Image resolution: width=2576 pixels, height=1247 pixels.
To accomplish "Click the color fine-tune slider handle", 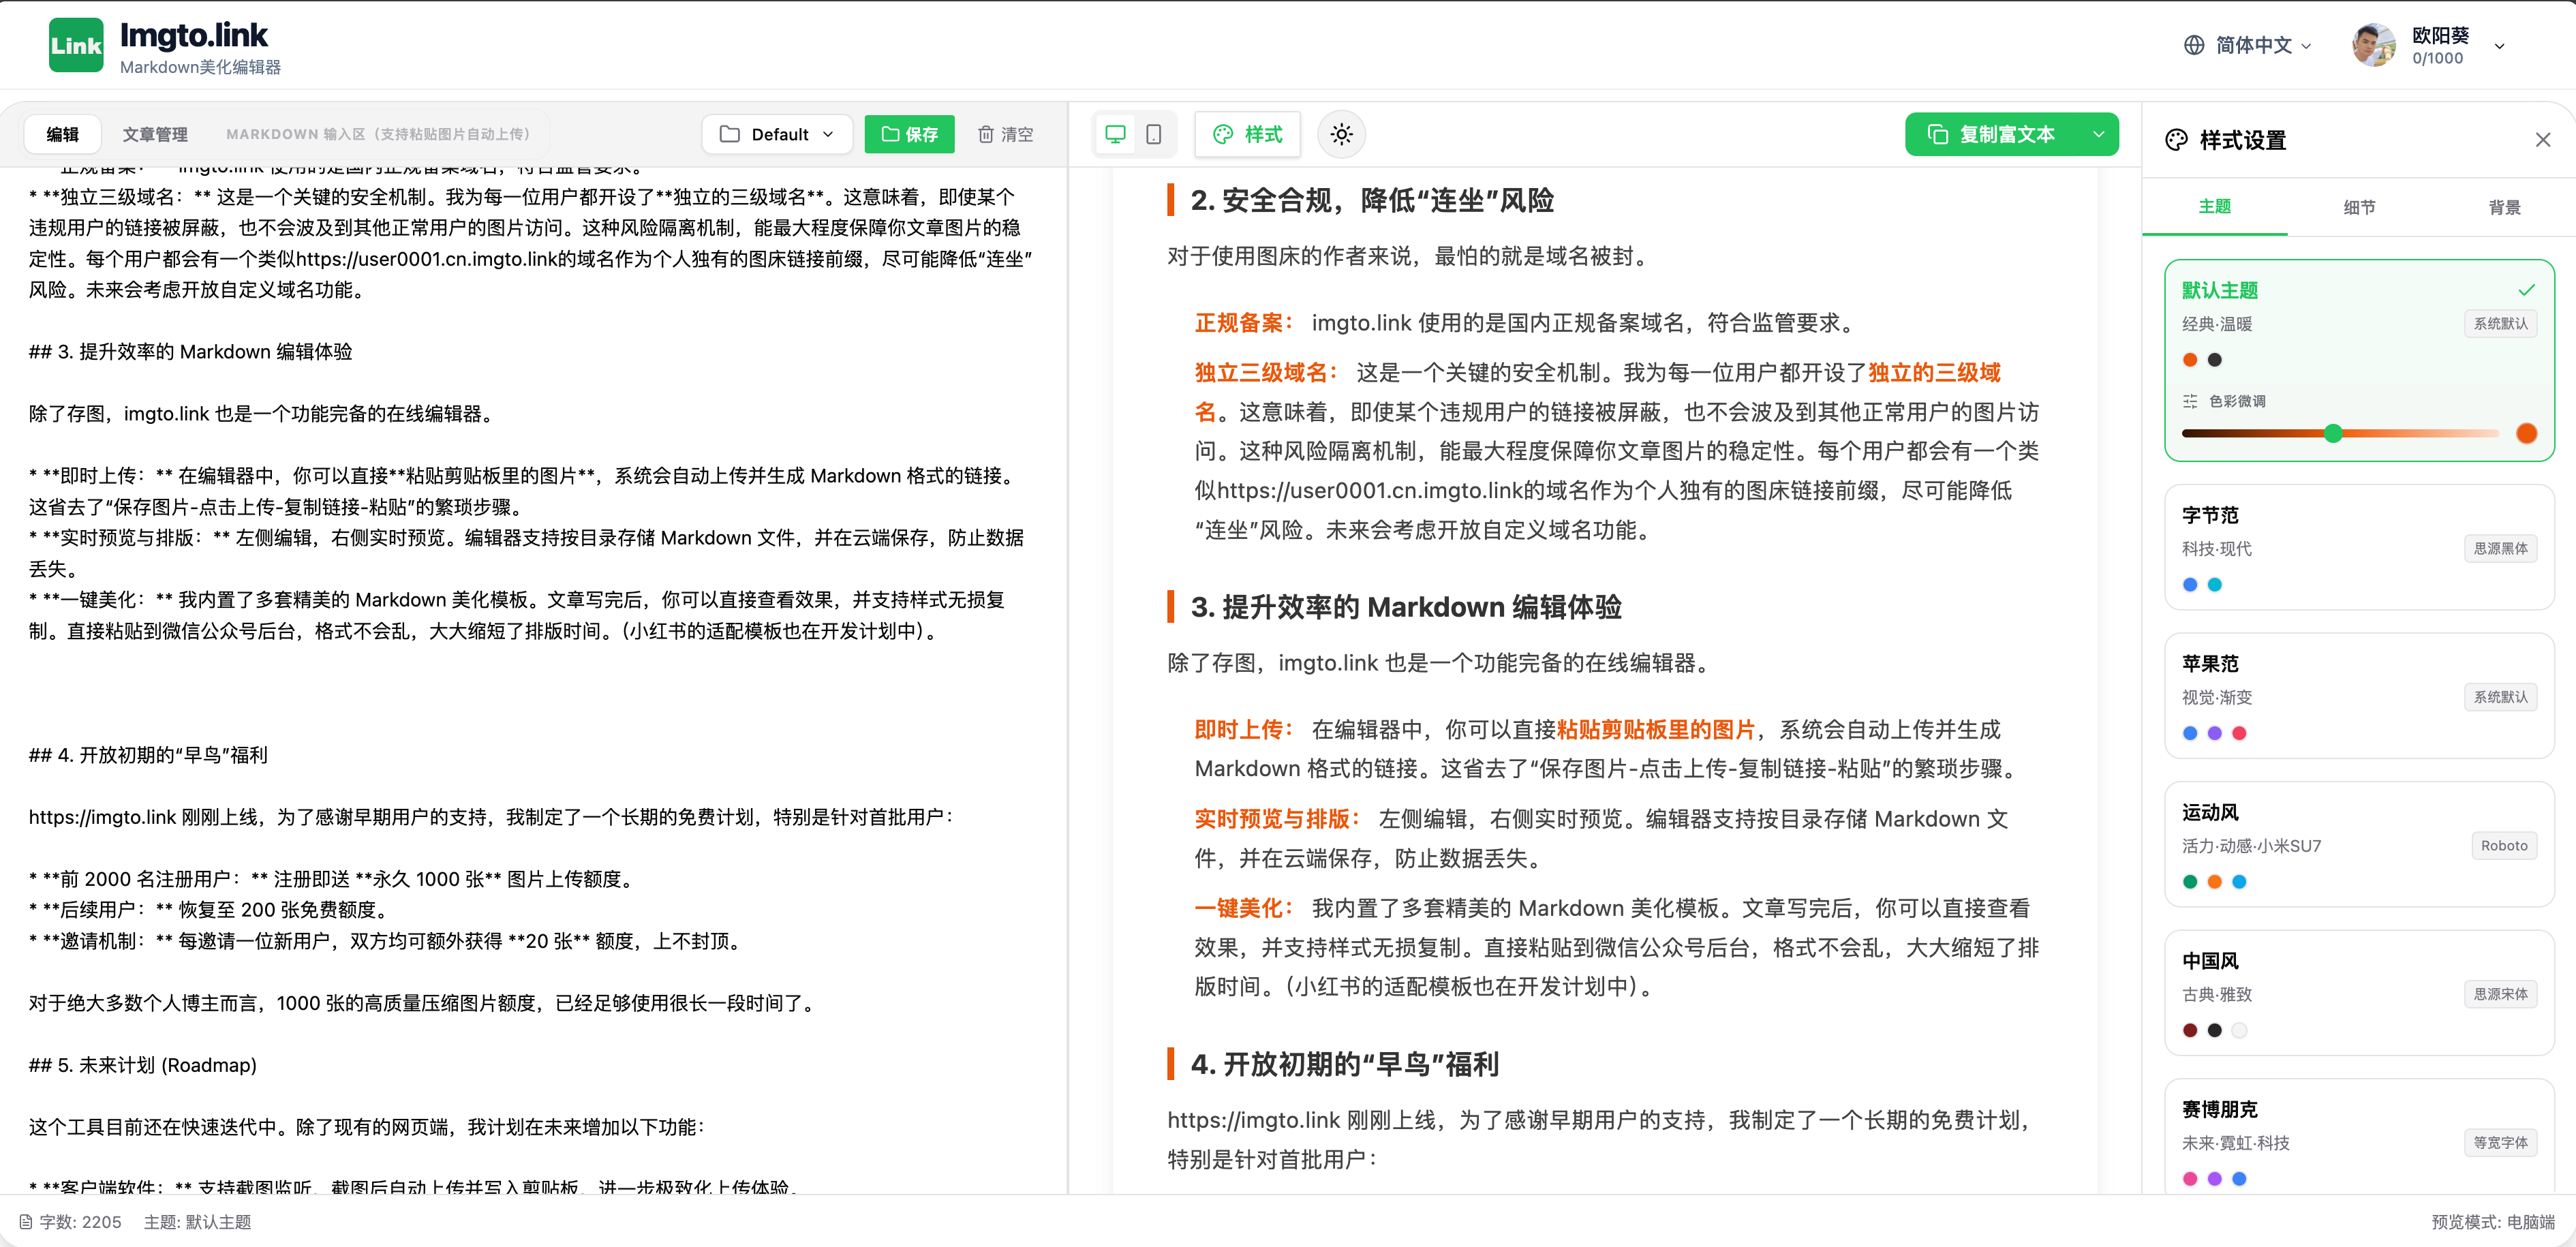I will [x=2333, y=433].
